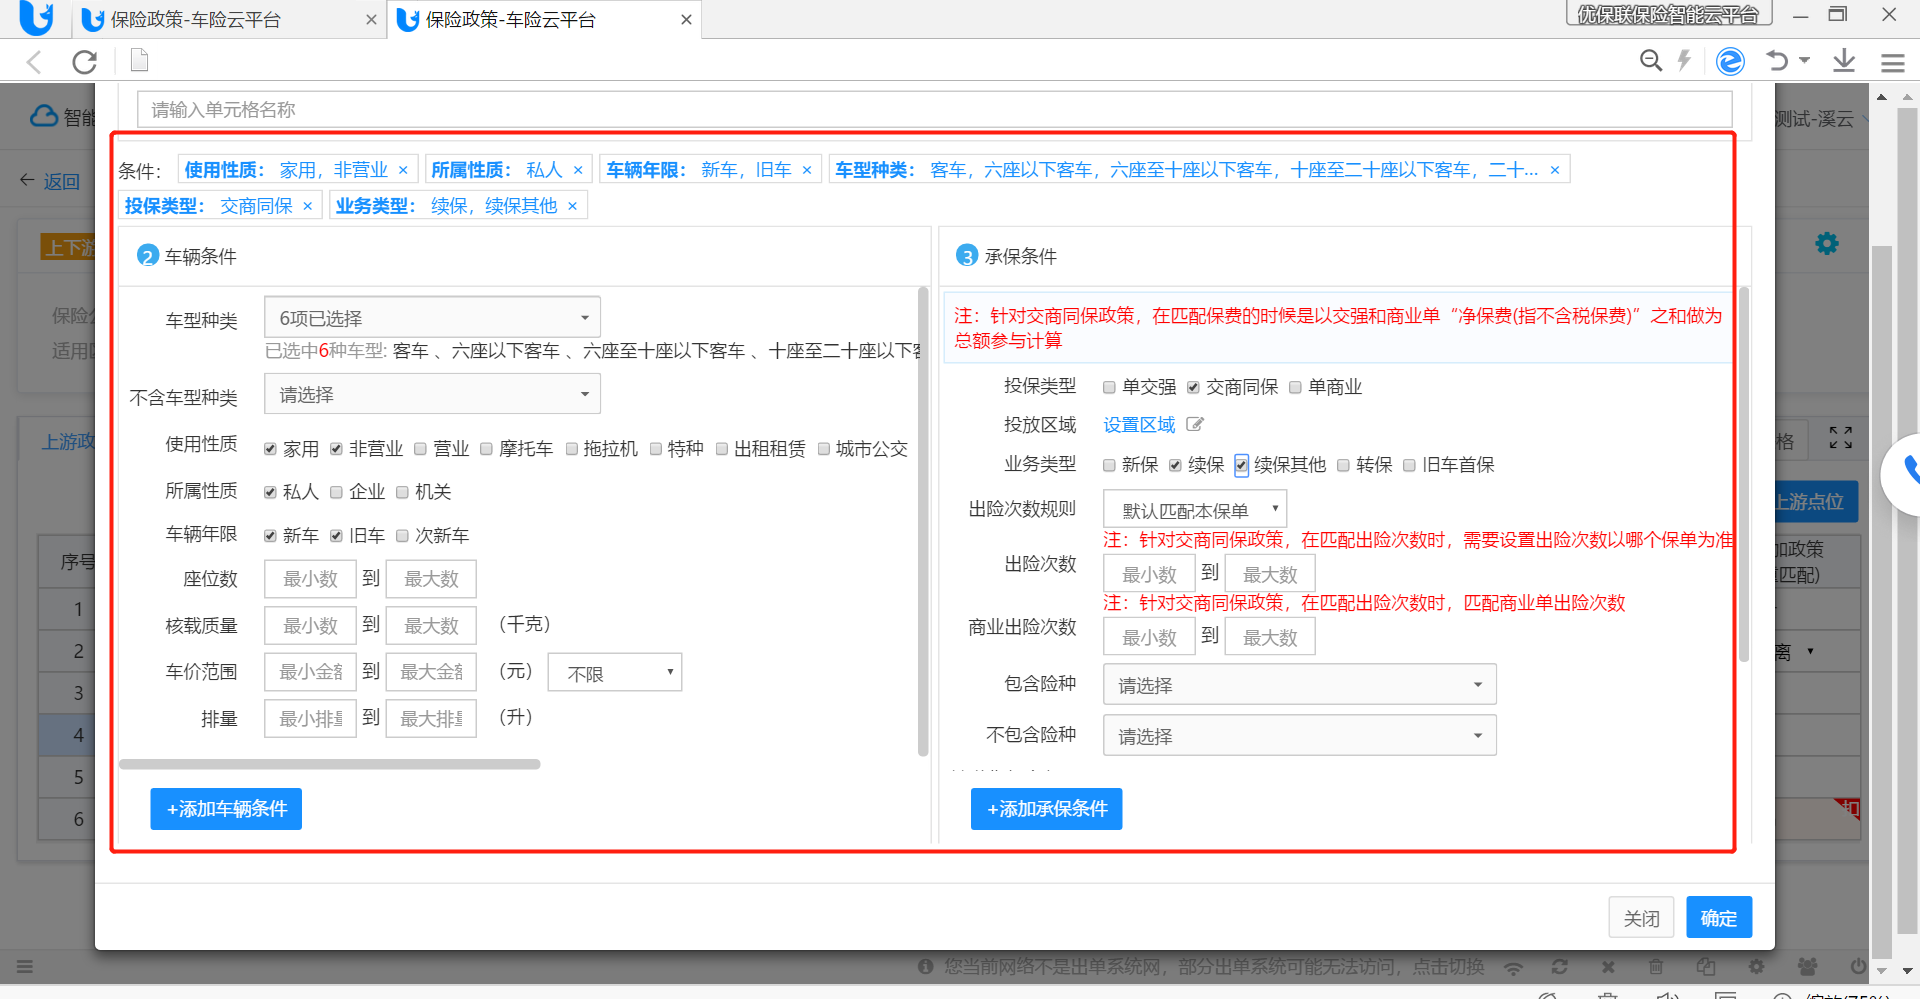
Task: Click the status bar paw icon
Action: tap(1808, 967)
